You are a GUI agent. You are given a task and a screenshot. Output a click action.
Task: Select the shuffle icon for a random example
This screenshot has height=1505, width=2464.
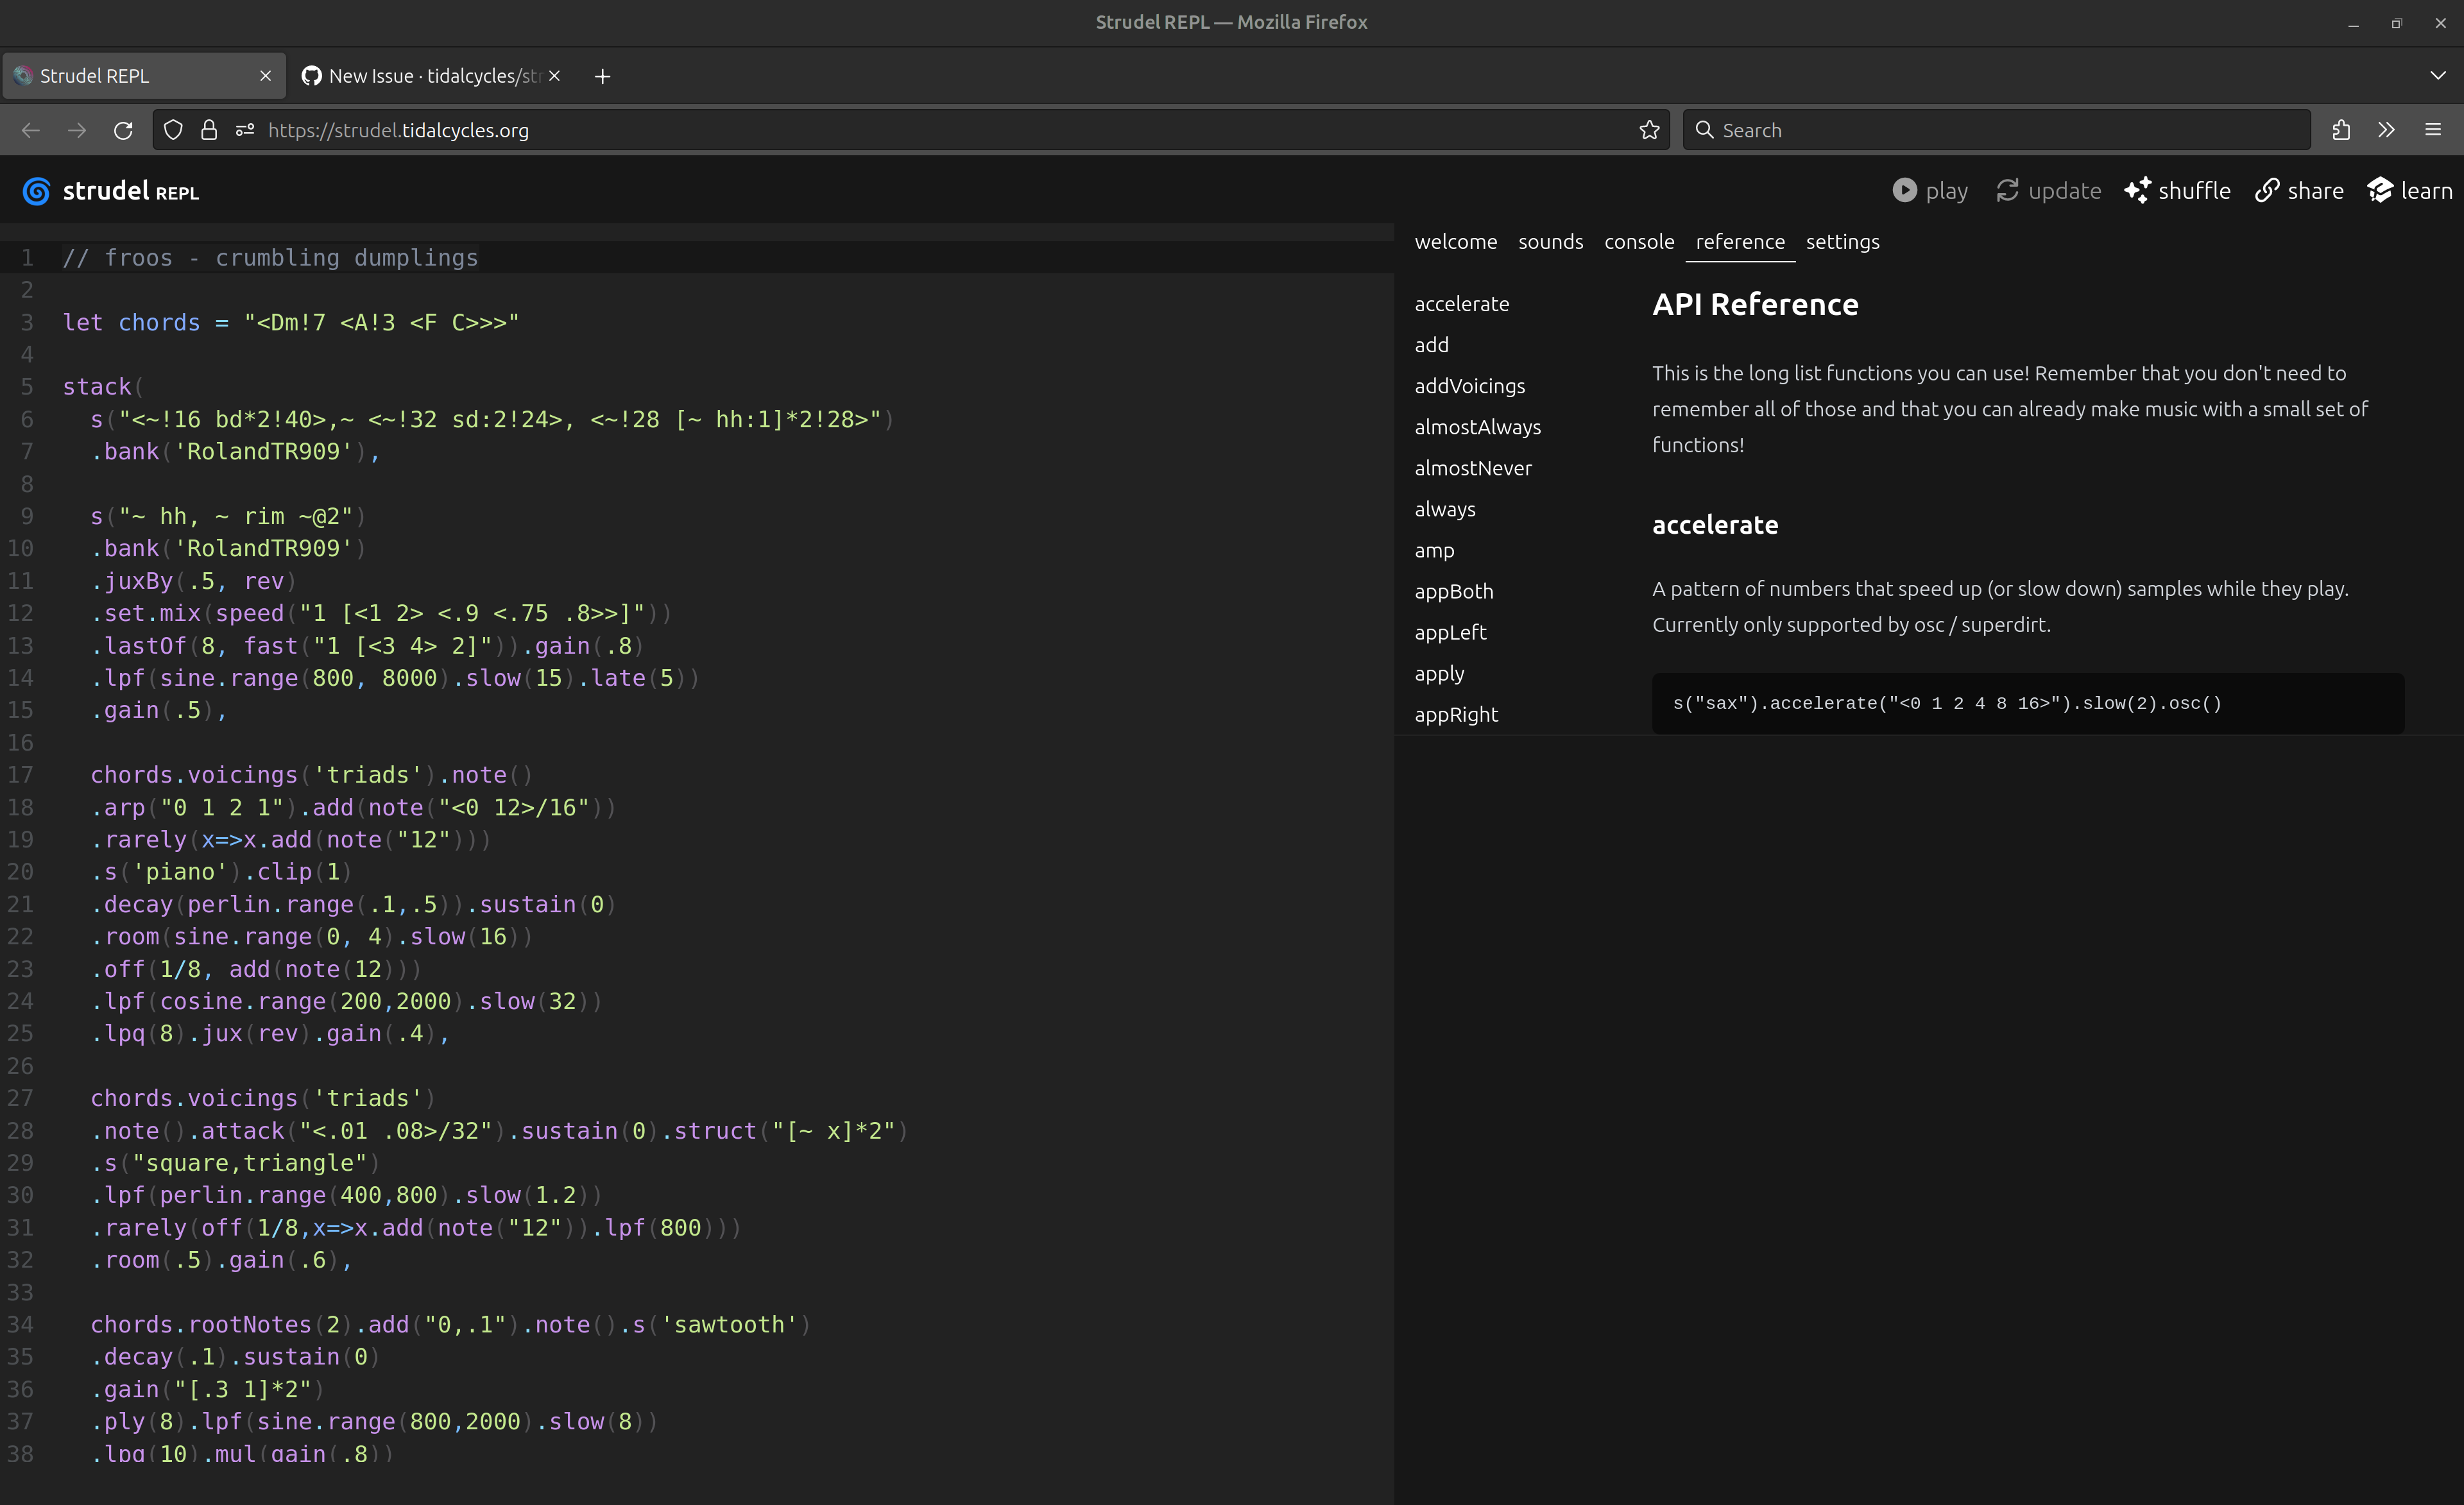point(2138,190)
